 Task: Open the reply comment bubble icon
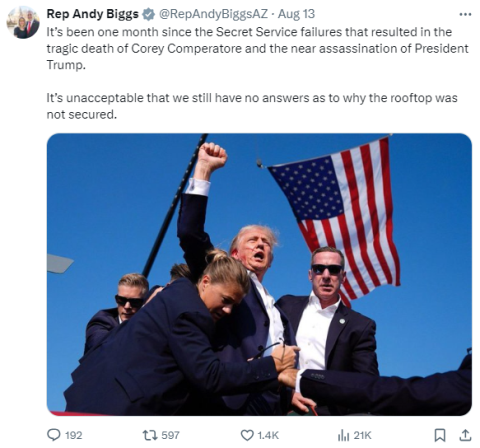[x=54, y=435]
